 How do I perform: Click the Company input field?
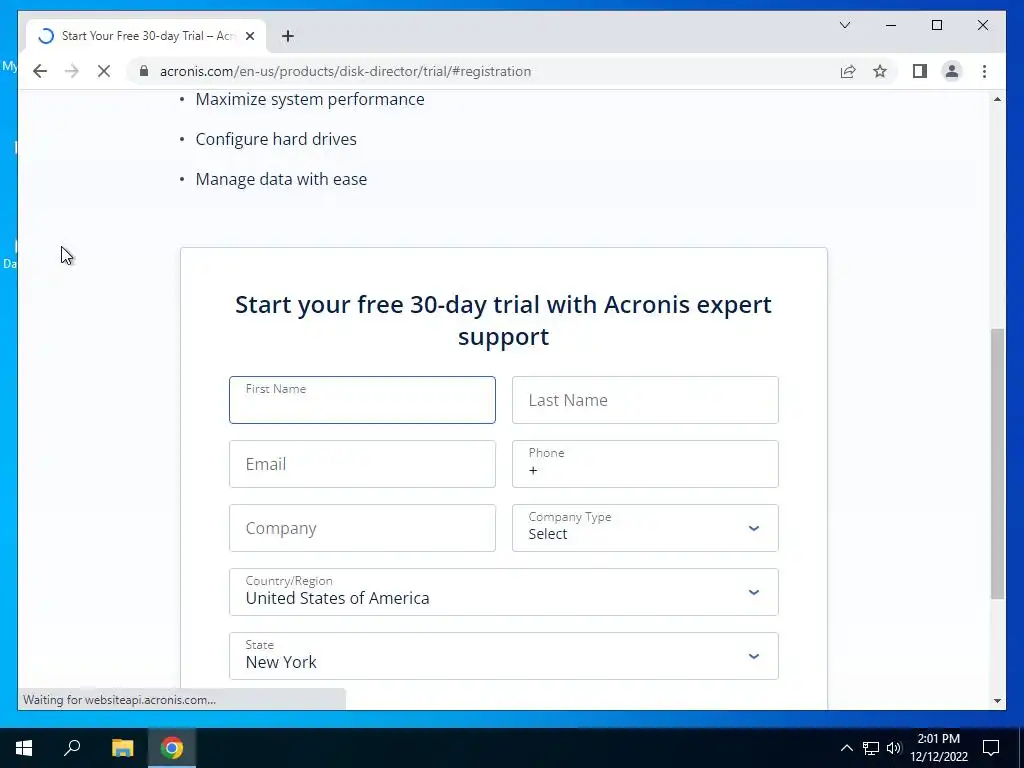[x=362, y=528]
